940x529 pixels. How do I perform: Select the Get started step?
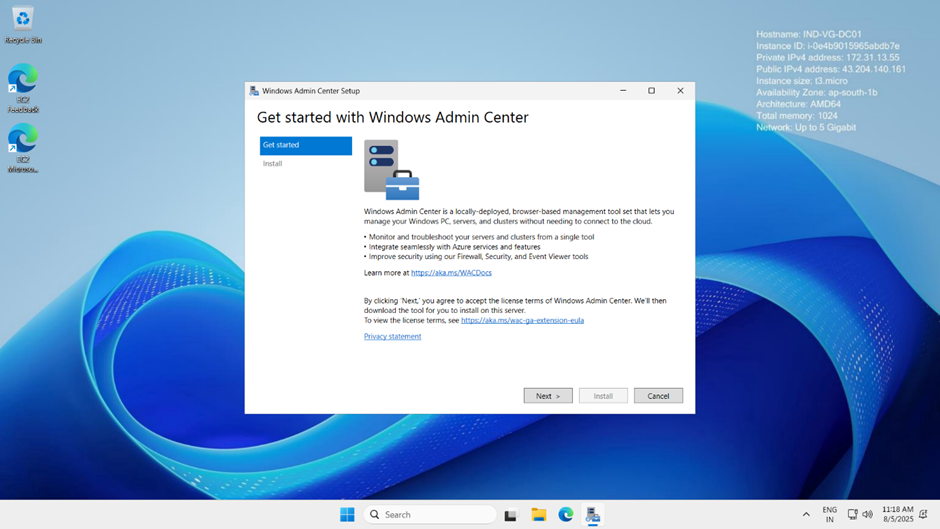coord(306,145)
